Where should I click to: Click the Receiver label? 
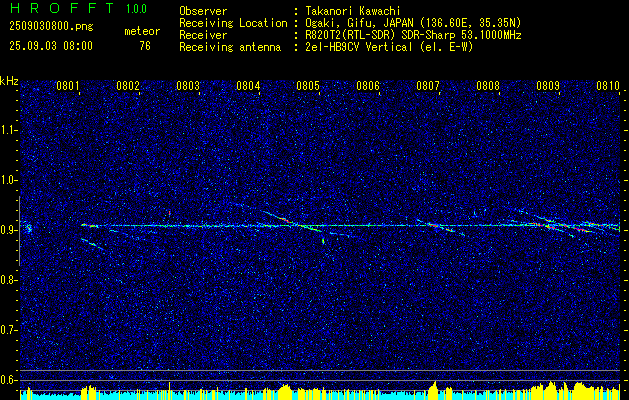(x=203, y=35)
